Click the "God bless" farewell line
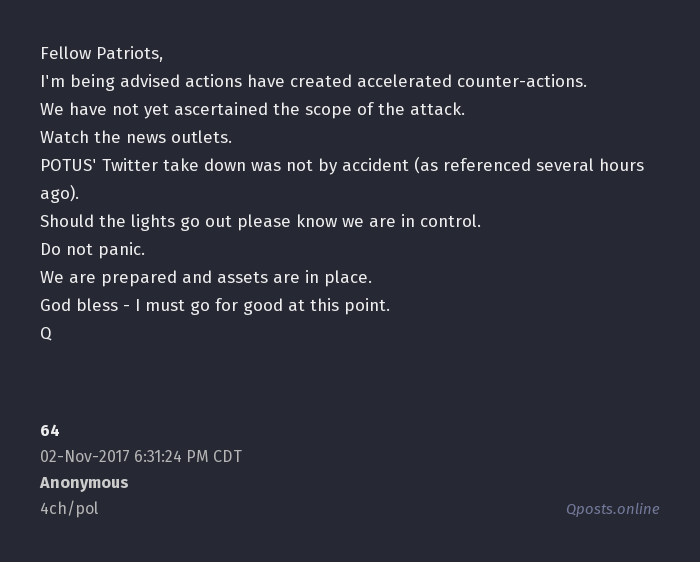The image size is (700, 562). pos(215,305)
